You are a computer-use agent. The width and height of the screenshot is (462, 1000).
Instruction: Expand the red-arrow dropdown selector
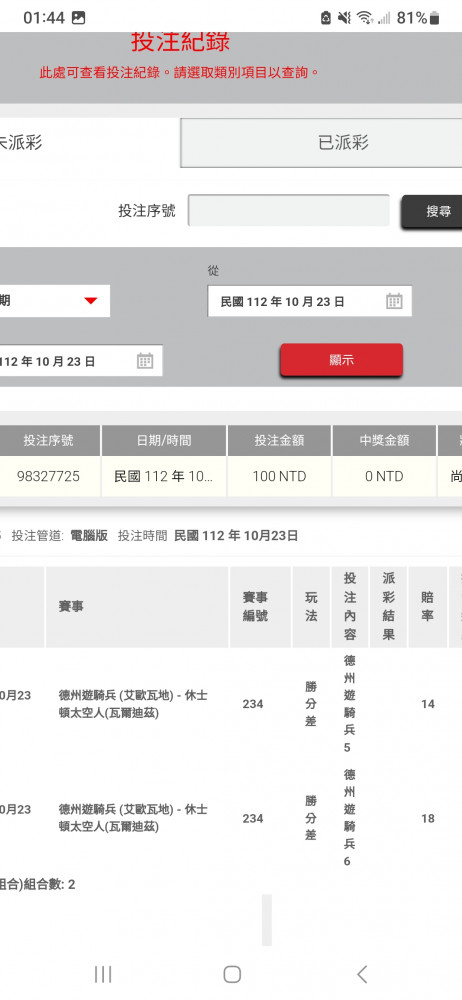coord(54,301)
